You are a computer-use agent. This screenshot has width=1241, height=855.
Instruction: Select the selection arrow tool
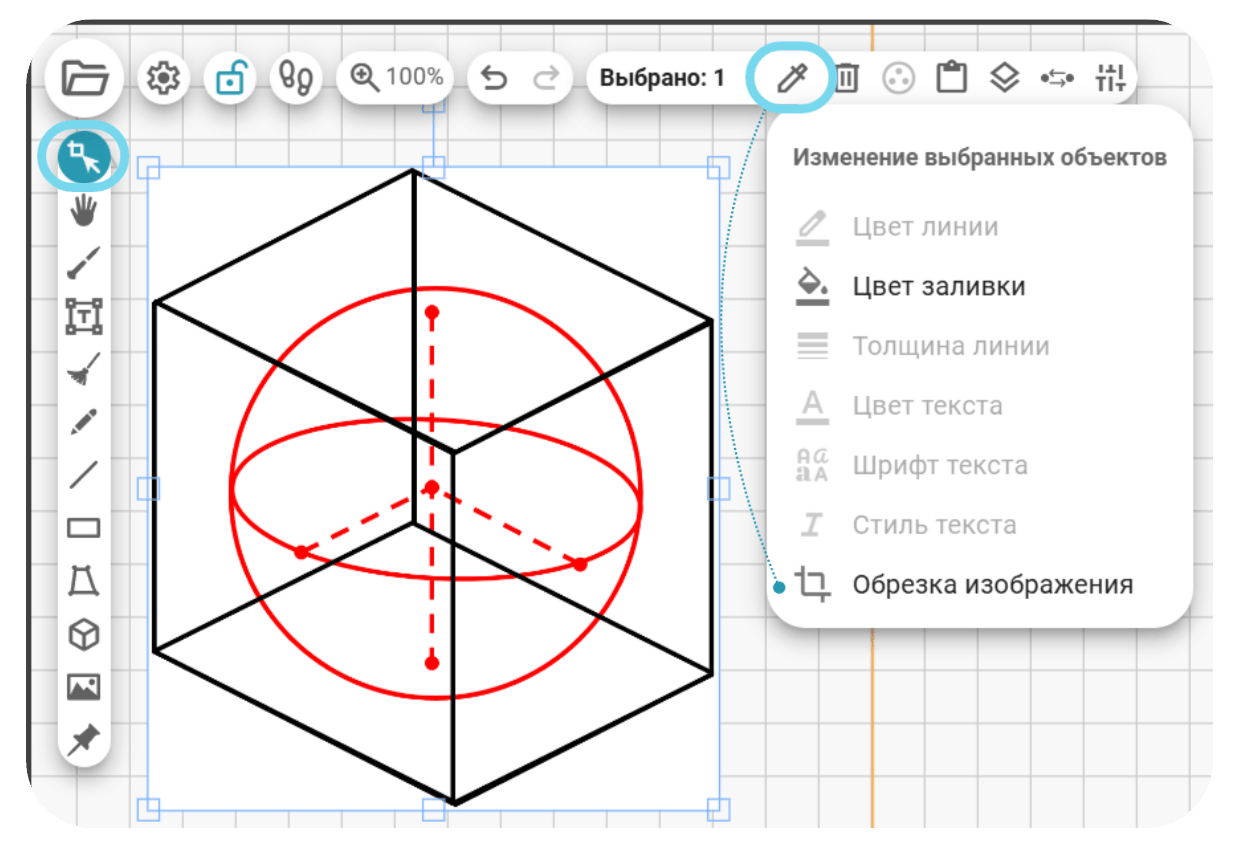point(83,158)
